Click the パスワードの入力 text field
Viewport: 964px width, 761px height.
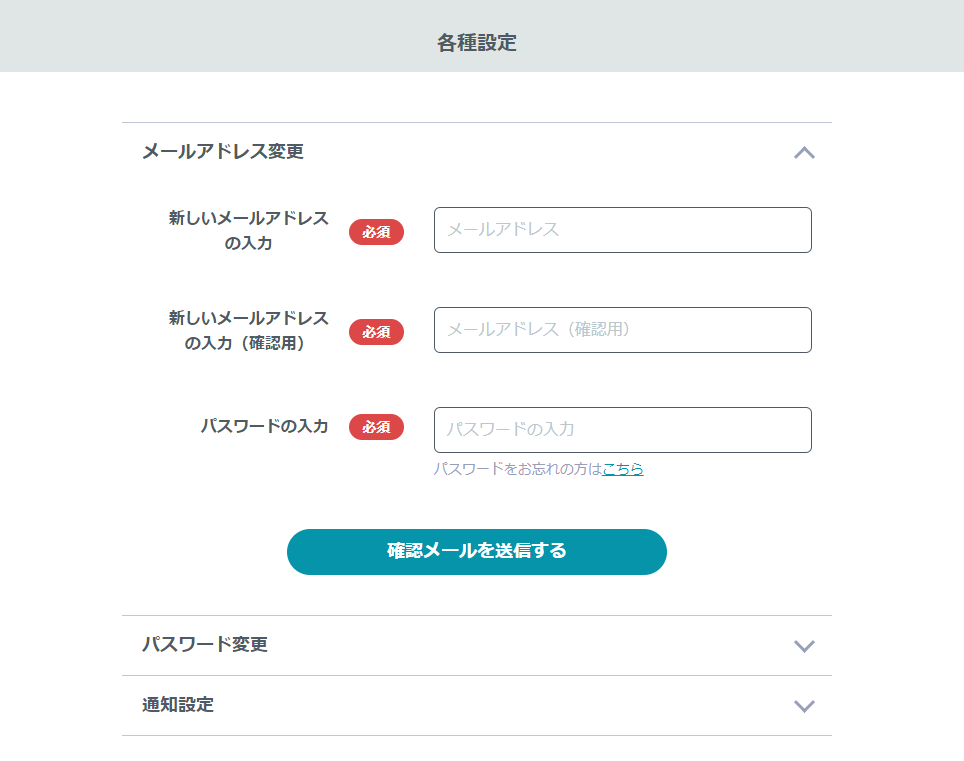tap(623, 430)
